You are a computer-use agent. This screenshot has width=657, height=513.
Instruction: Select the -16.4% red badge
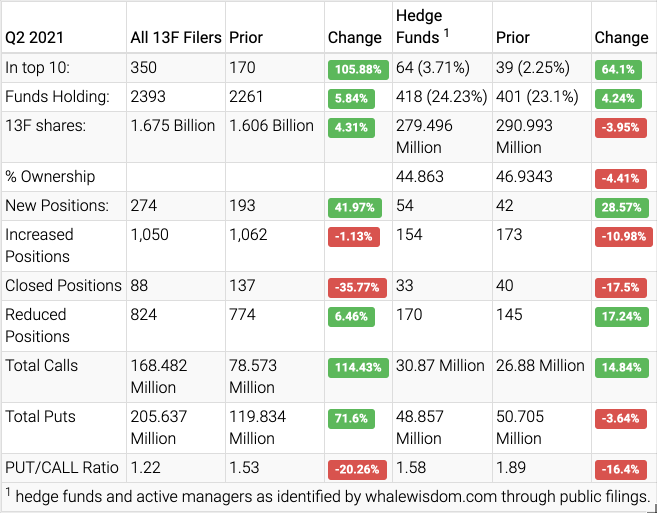[x=618, y=468]
